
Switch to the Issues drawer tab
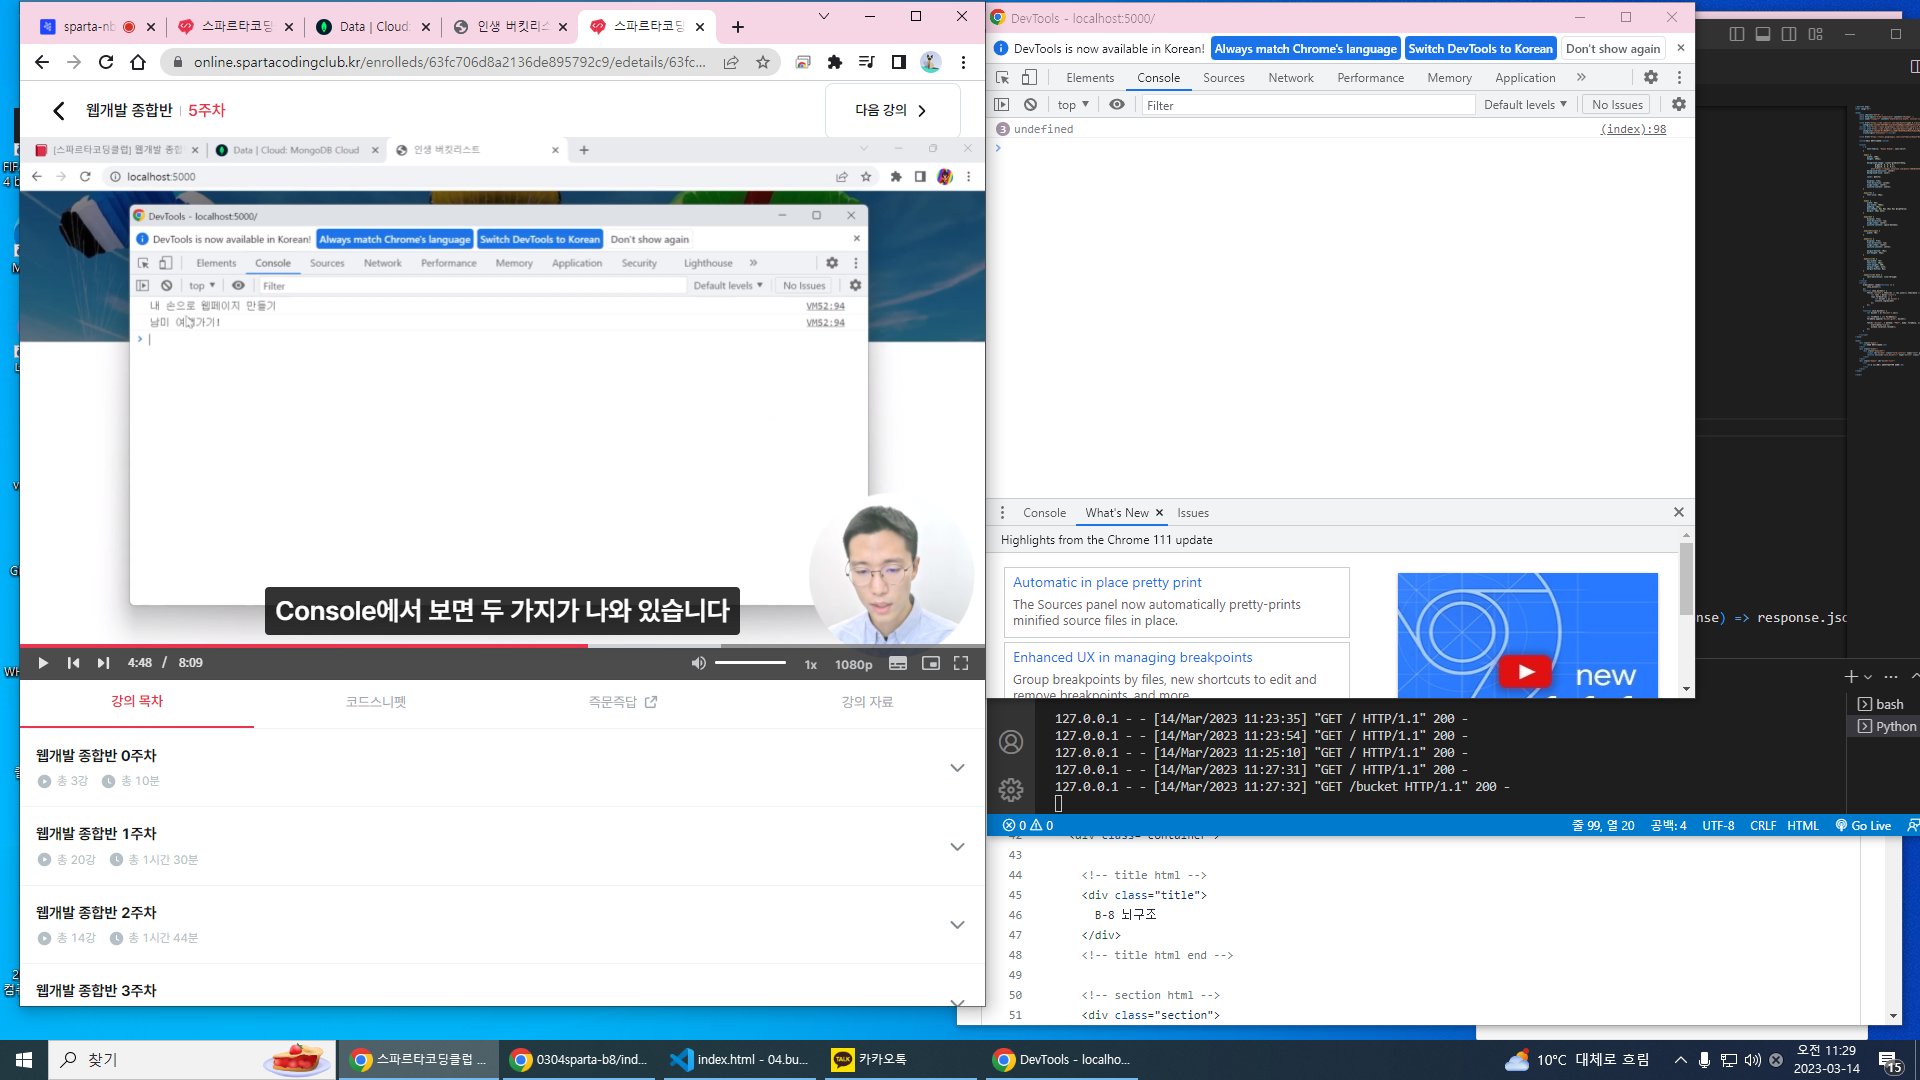1193,513
